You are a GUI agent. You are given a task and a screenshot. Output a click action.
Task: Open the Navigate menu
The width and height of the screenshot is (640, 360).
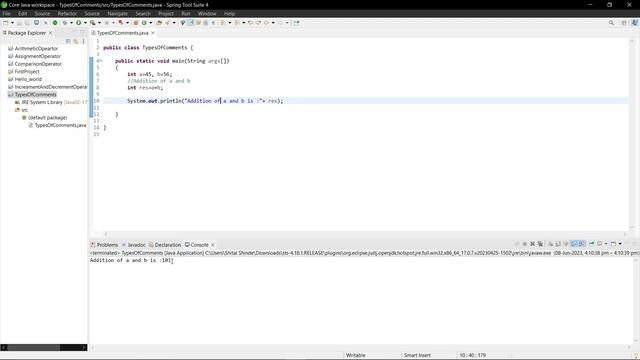coord(118,13)
